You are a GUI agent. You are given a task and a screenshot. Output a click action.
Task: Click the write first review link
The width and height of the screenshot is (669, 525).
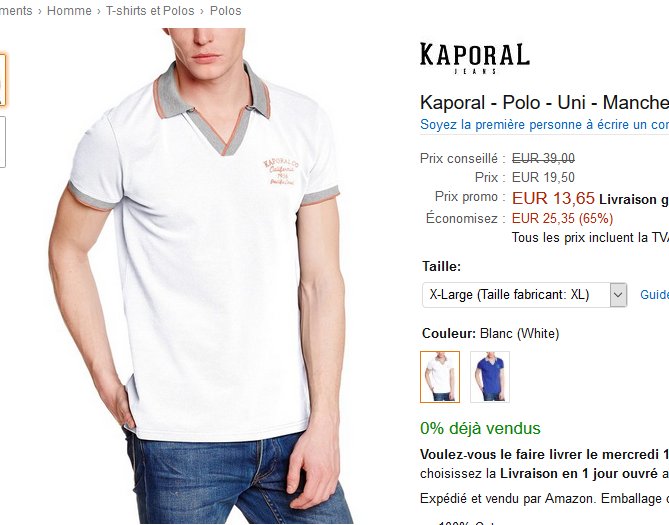tap(544, 125)
